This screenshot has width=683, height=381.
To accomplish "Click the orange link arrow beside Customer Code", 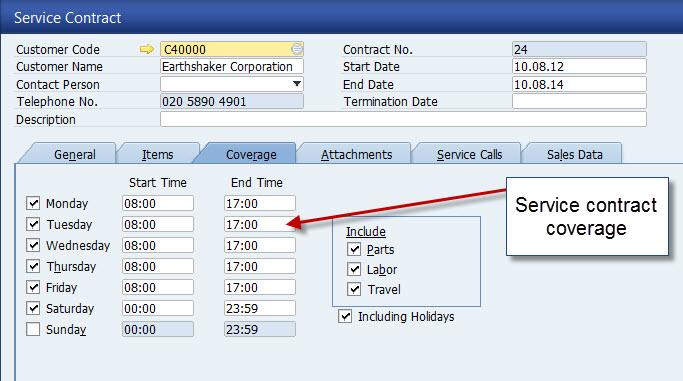I will (147, 49).
